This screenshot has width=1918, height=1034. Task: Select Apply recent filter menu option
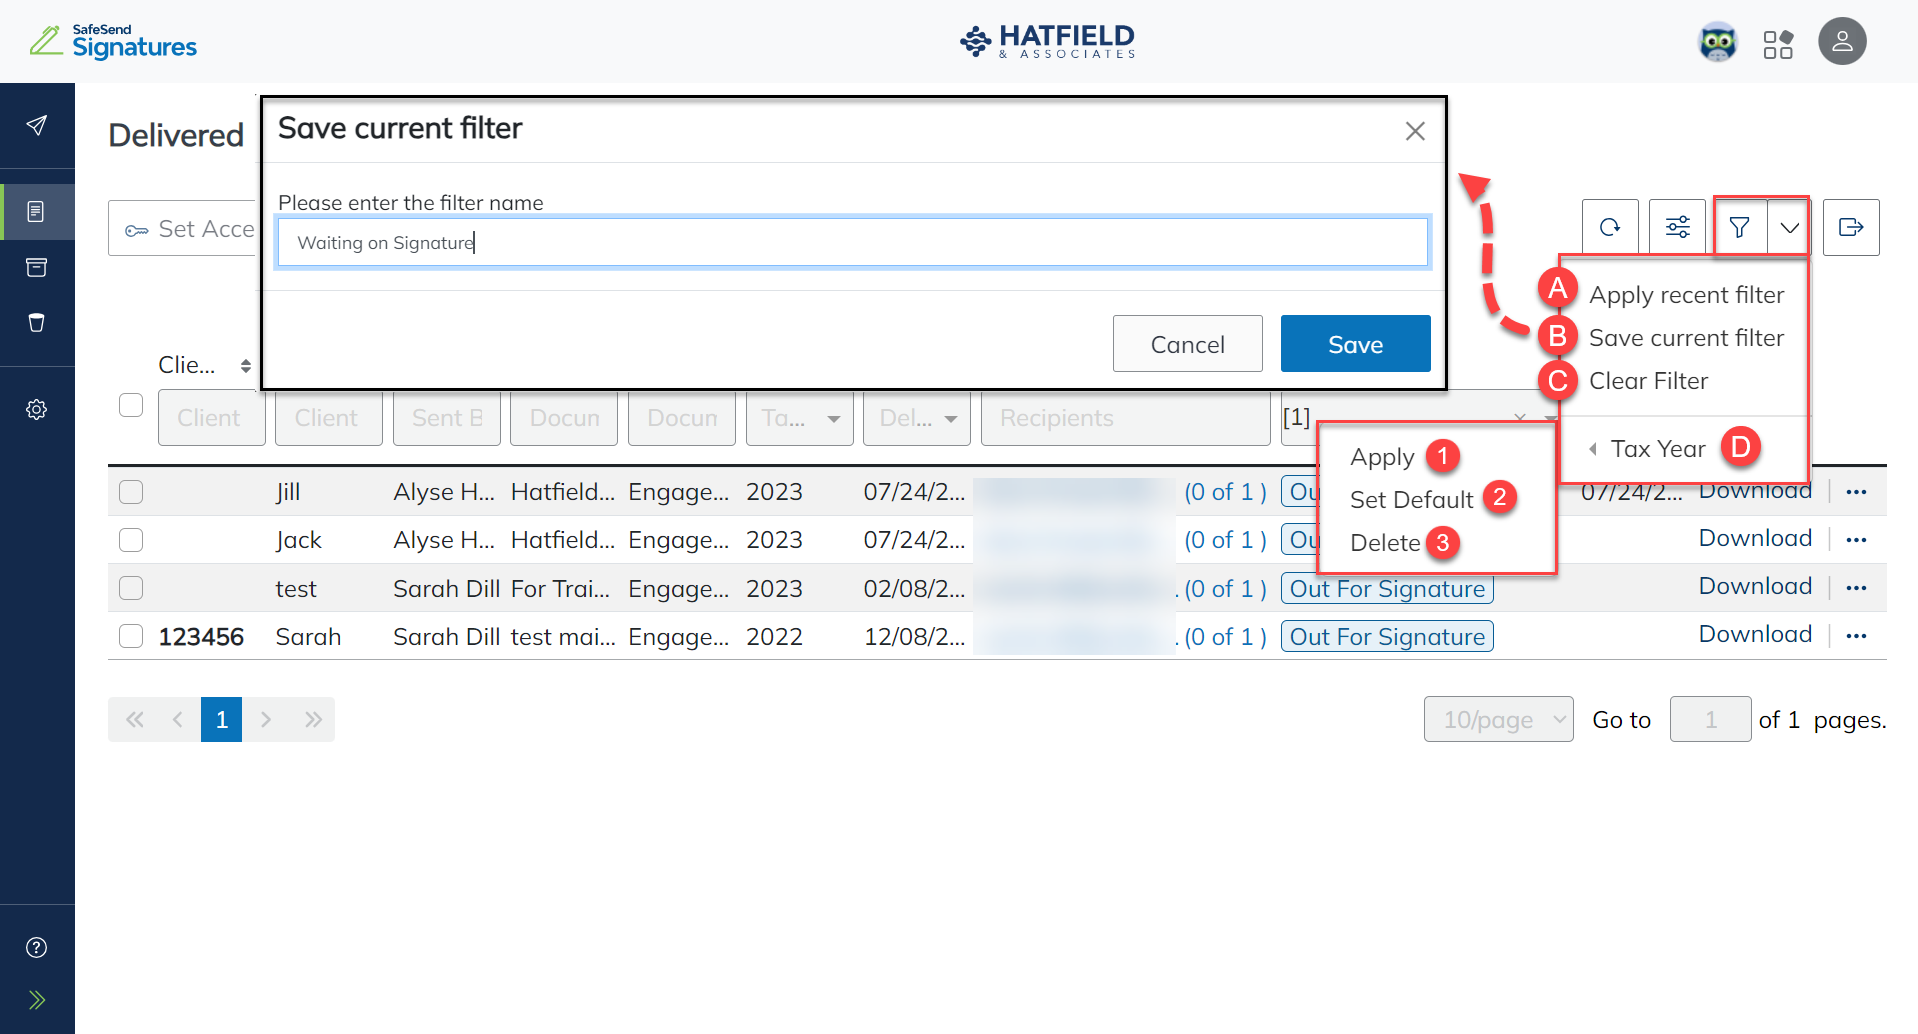pos(1687,293)
